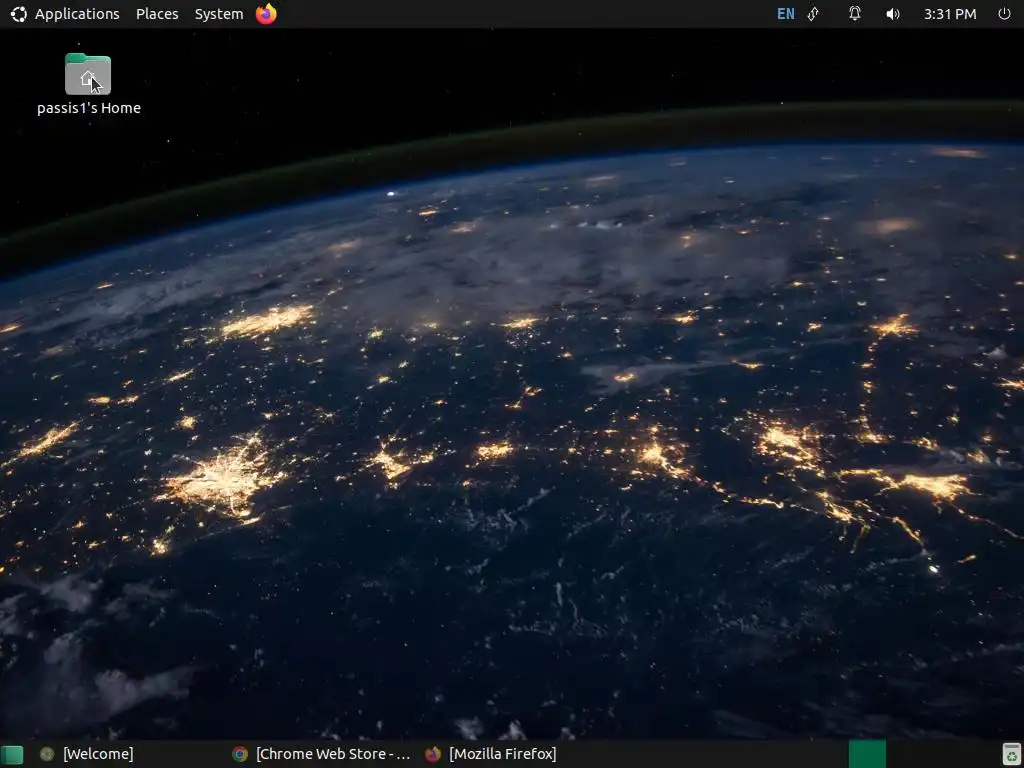Open the notifications bell
The width and height of the screenshot is (1024, 768).
(854, 14)
